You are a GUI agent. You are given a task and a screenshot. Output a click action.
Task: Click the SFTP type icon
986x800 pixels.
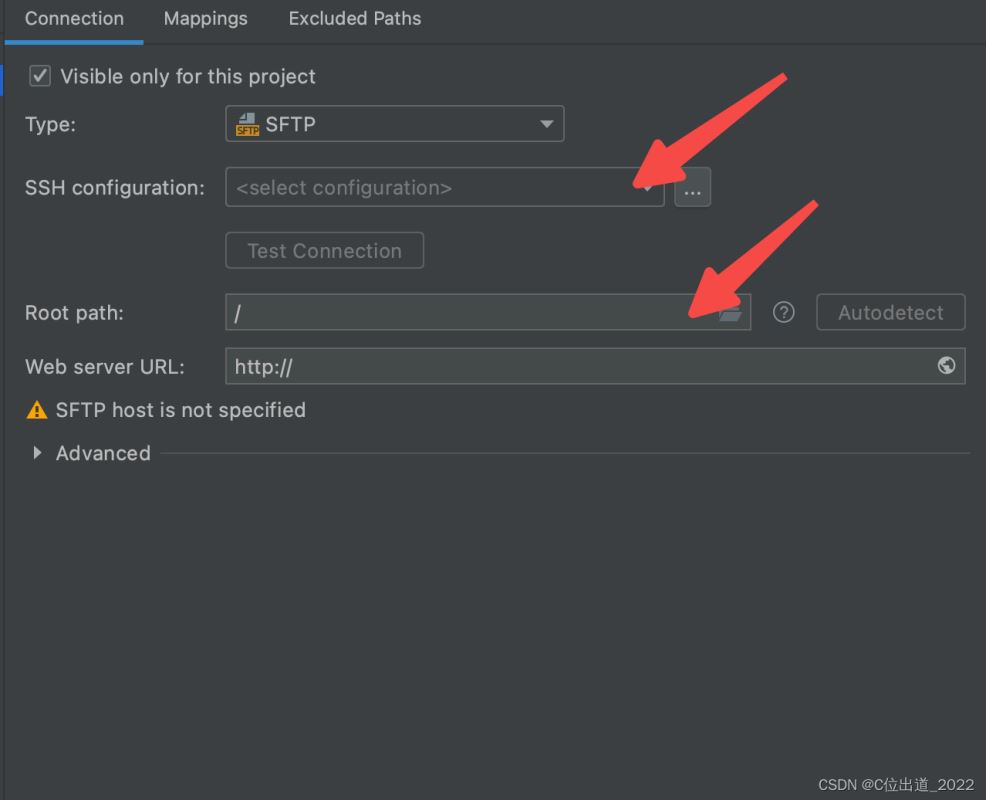pos(247,124)
